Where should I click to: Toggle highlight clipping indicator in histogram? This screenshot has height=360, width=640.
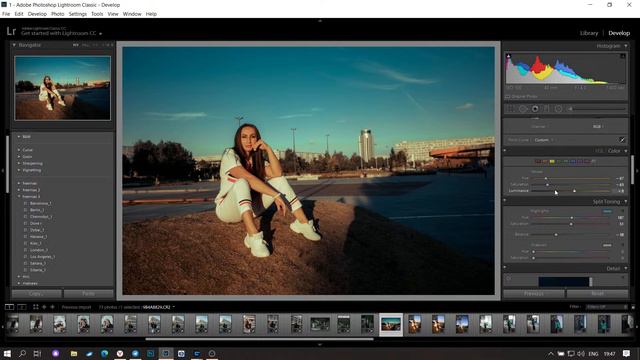click(623, 56)
